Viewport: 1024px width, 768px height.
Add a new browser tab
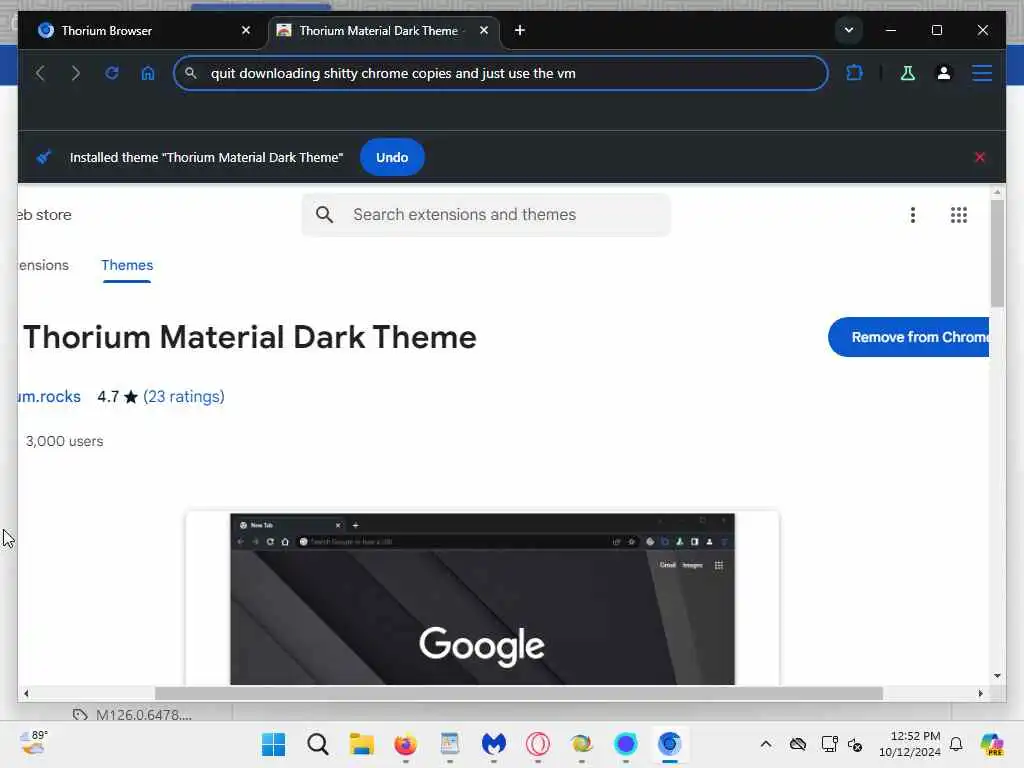pyautogui.click(x=520, y=30)
